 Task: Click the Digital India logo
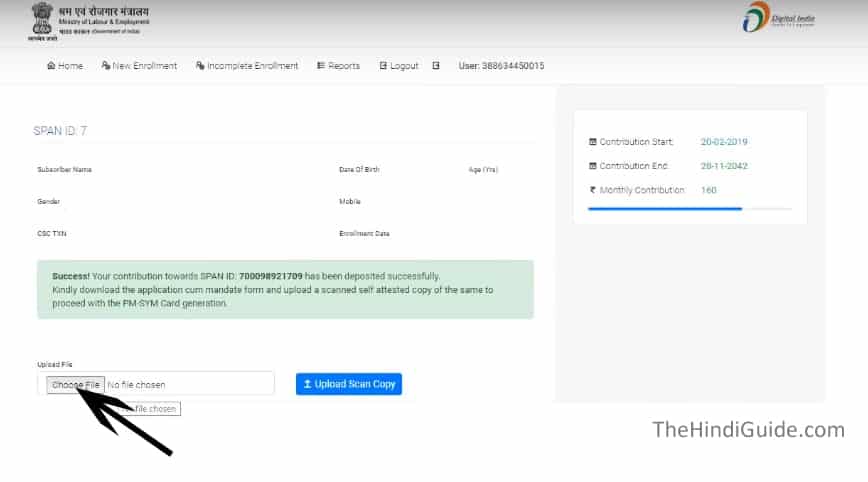(x=757, y=17)
